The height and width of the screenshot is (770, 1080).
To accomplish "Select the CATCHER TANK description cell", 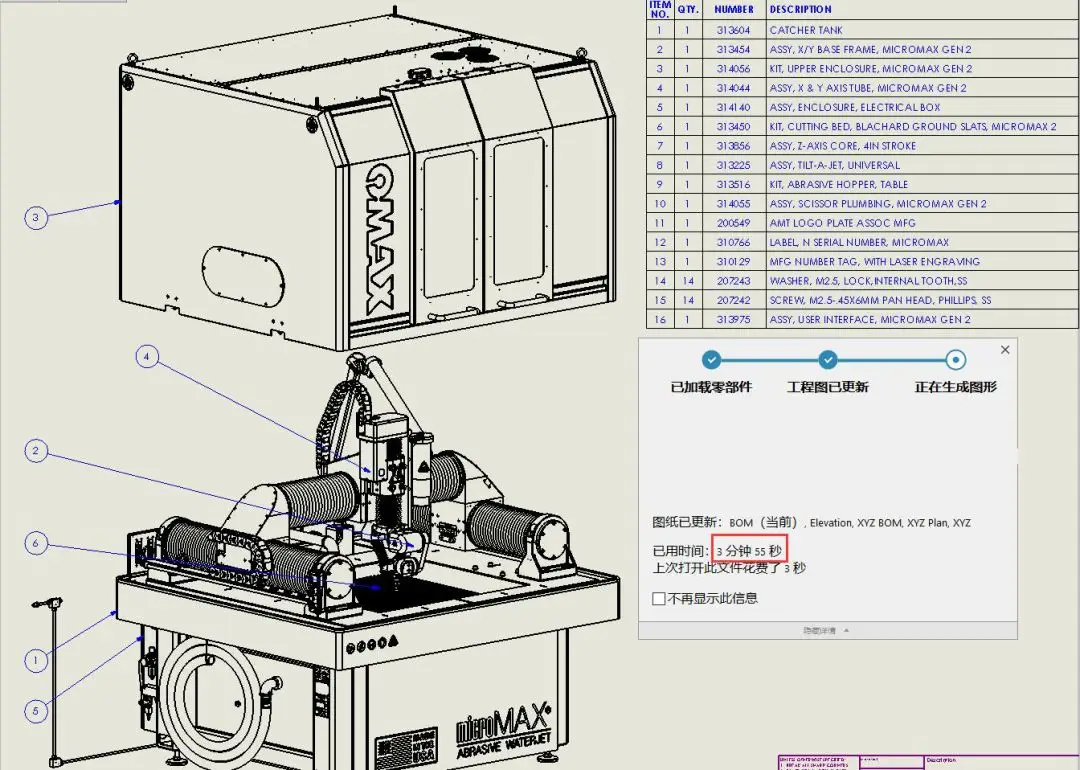I will click(x=922, y=30).
